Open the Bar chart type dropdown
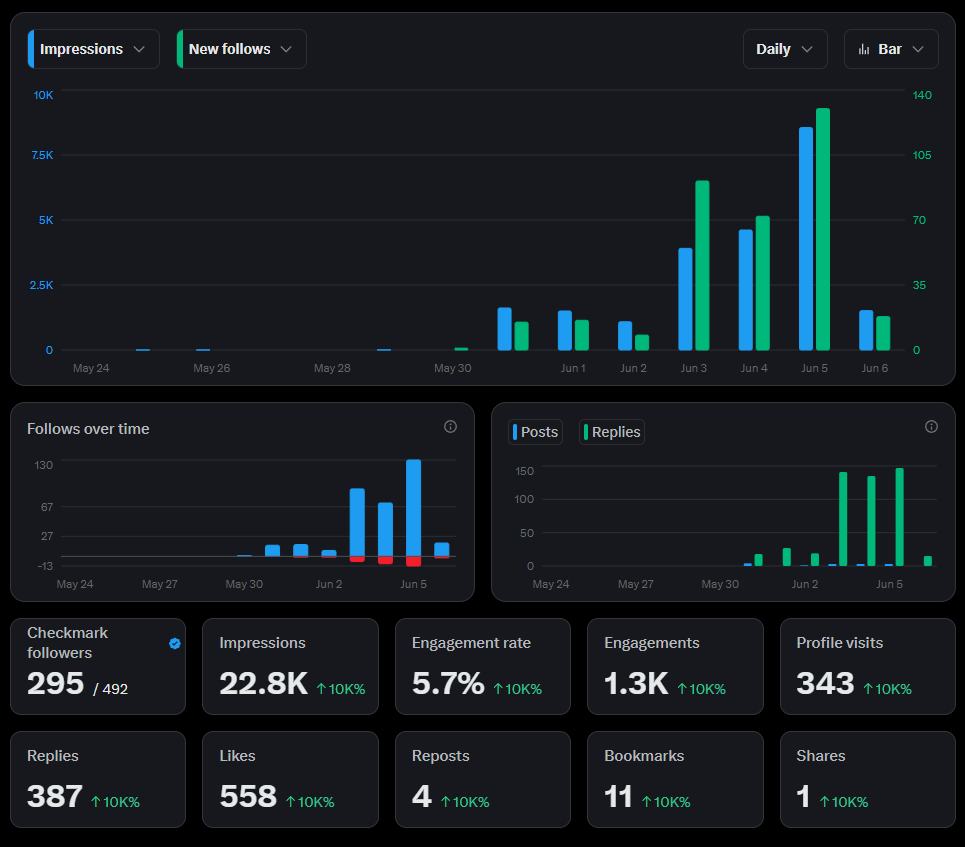This screenshot has width=965, height=847. pyautogui.click(x=891, y=49)
